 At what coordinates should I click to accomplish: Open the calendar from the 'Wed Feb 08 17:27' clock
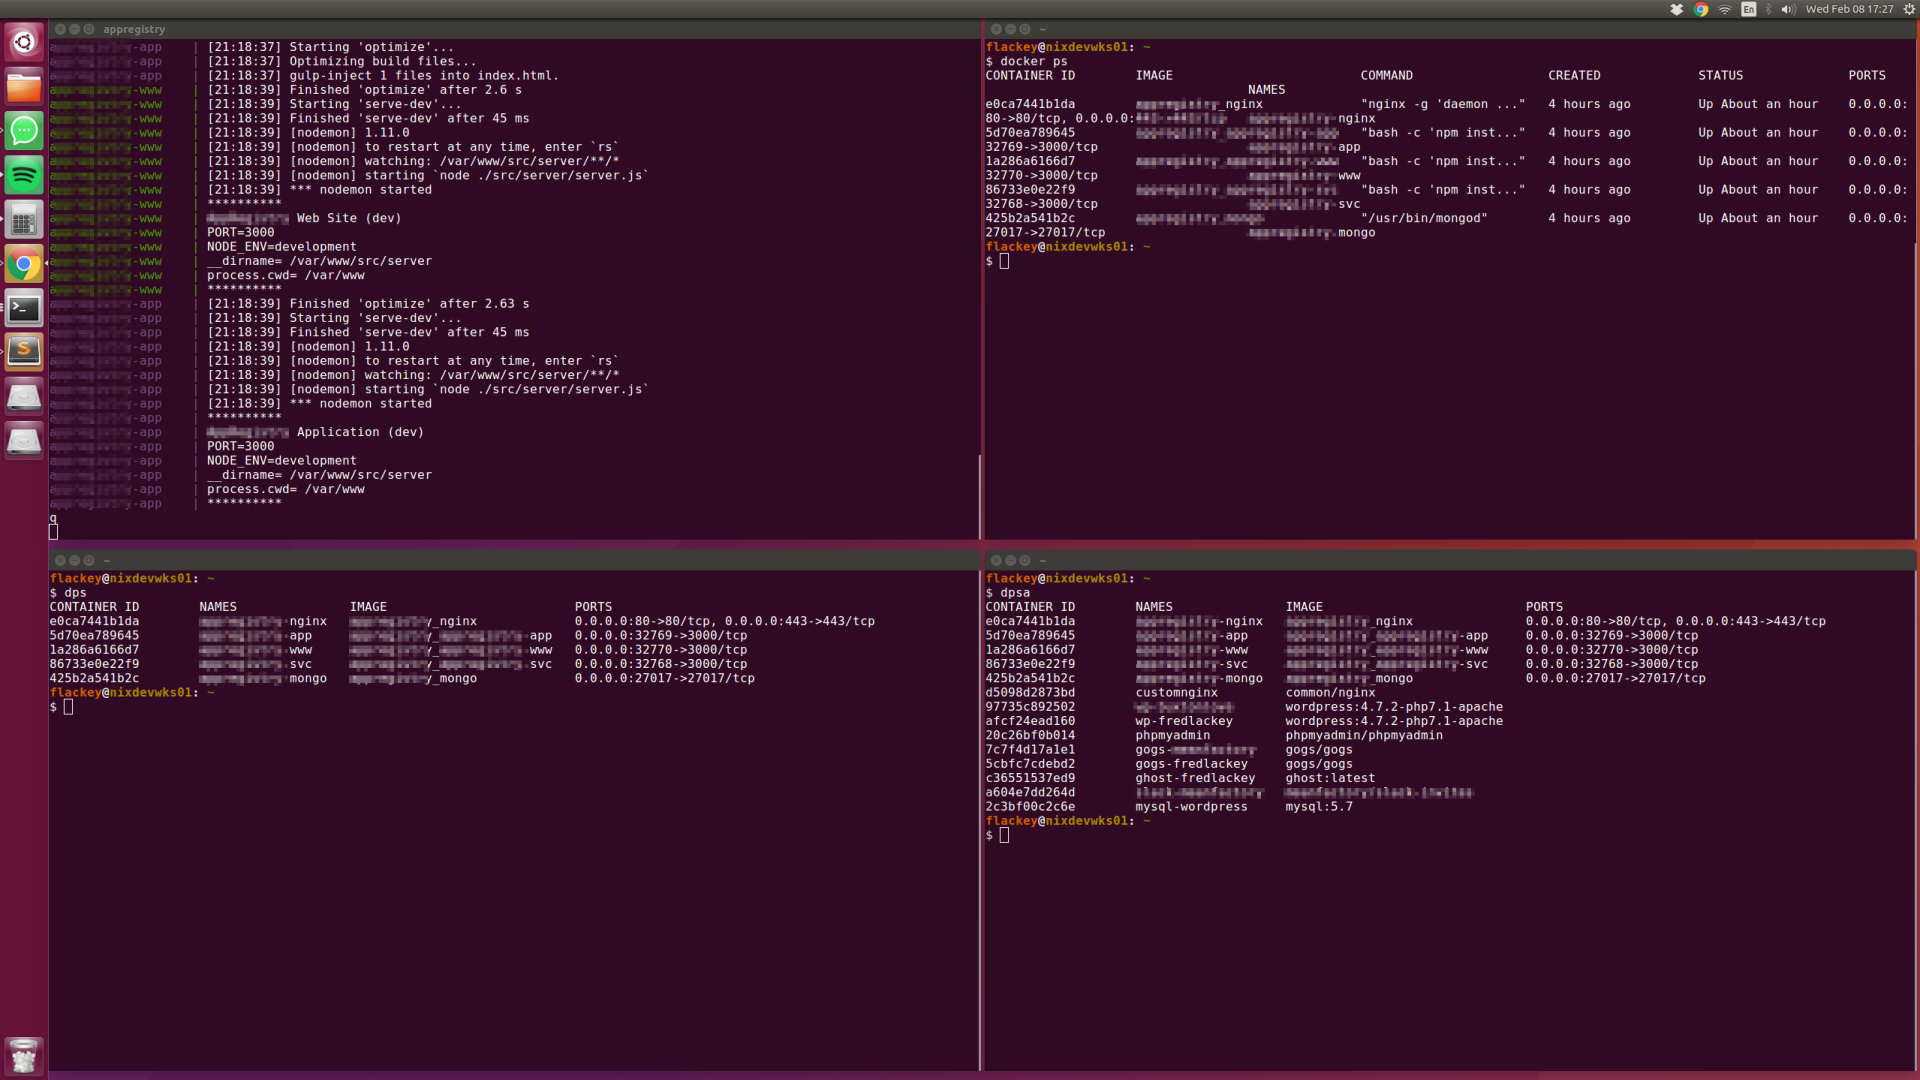coord(1849,9)
